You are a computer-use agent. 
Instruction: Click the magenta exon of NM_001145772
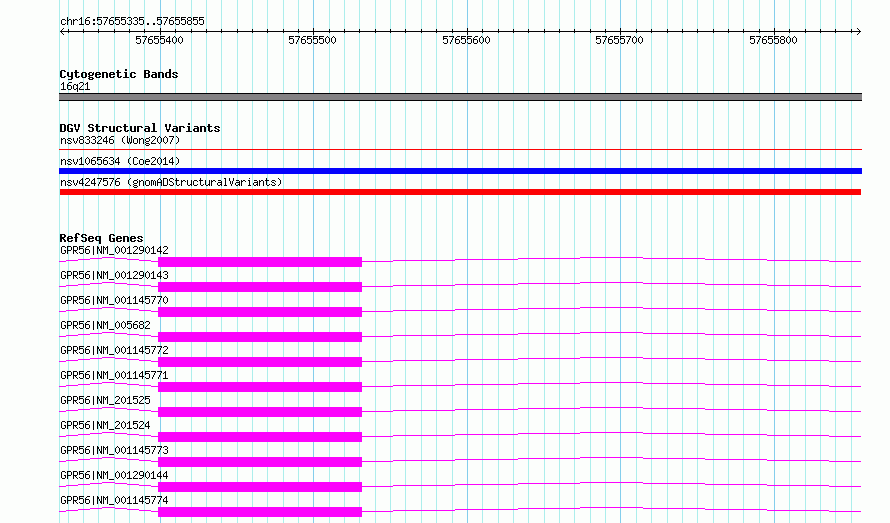tap(260, 362)
